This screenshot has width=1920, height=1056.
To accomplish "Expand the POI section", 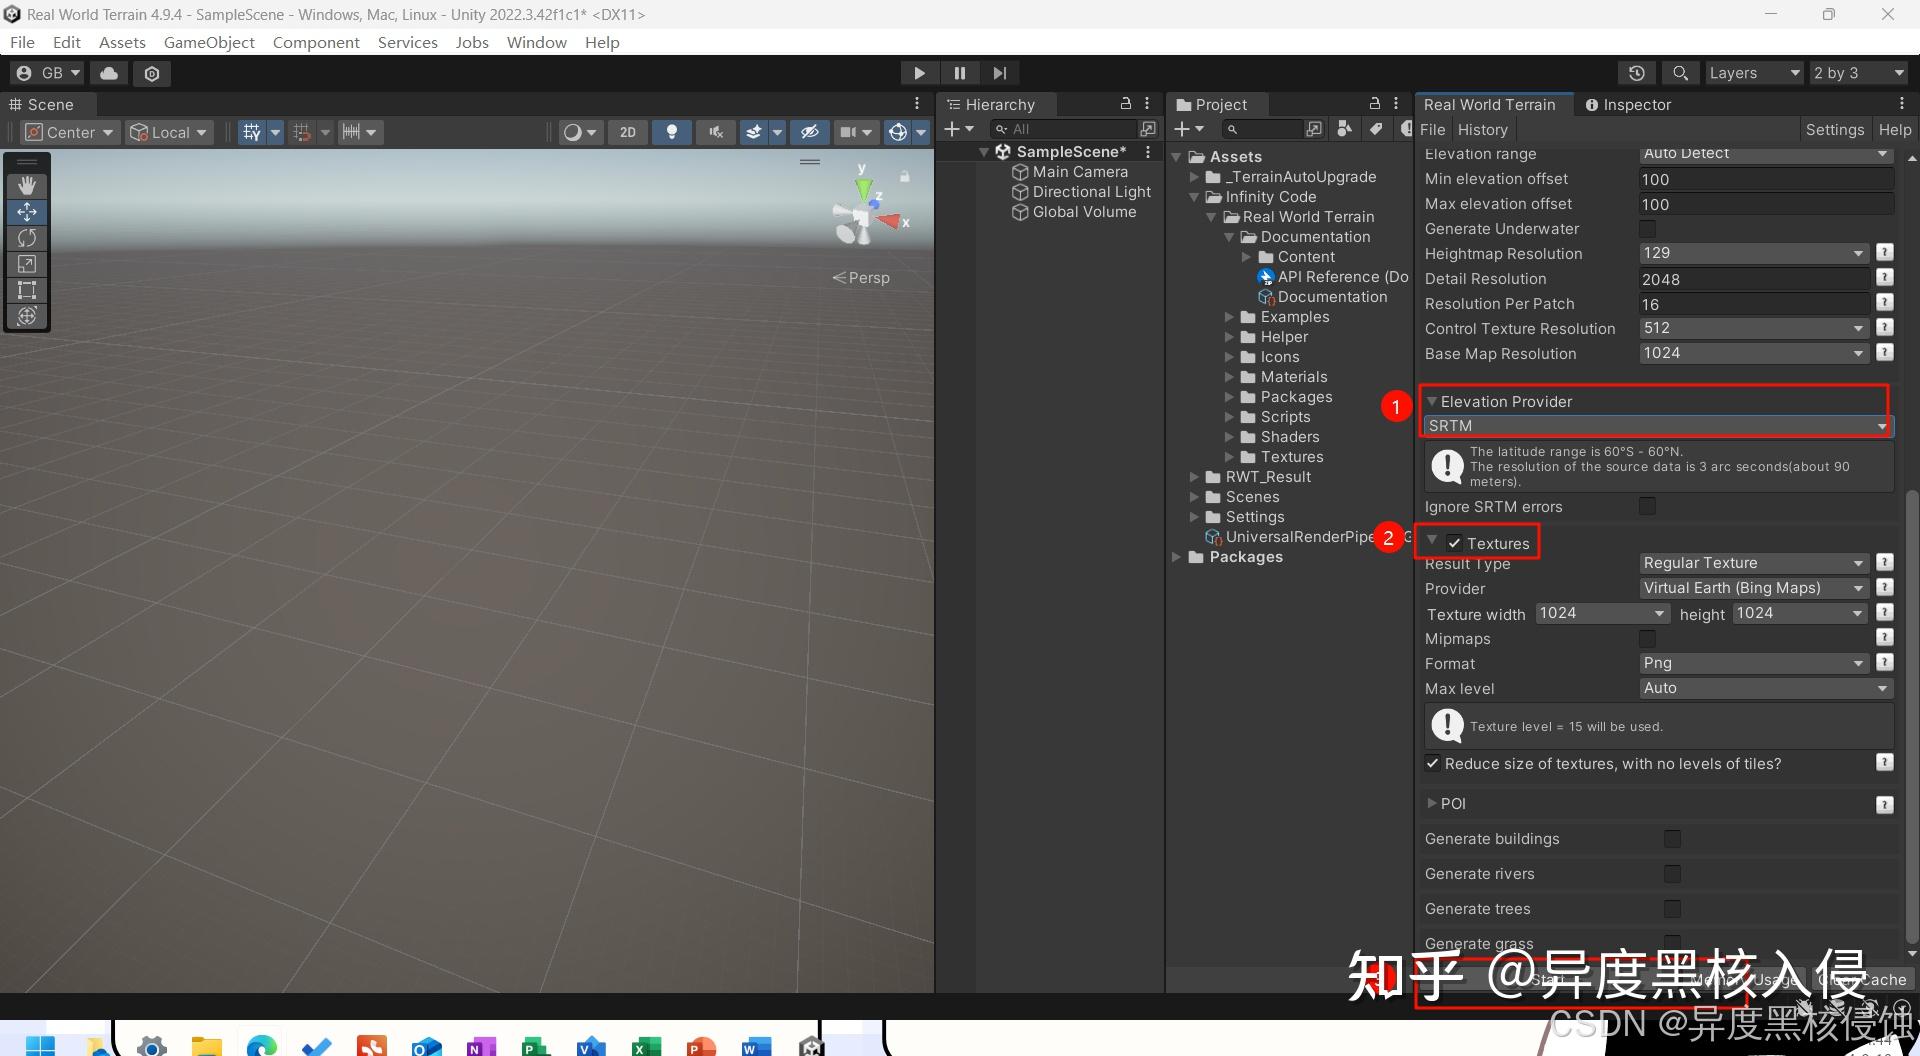I will click(x=1450, y=803).
